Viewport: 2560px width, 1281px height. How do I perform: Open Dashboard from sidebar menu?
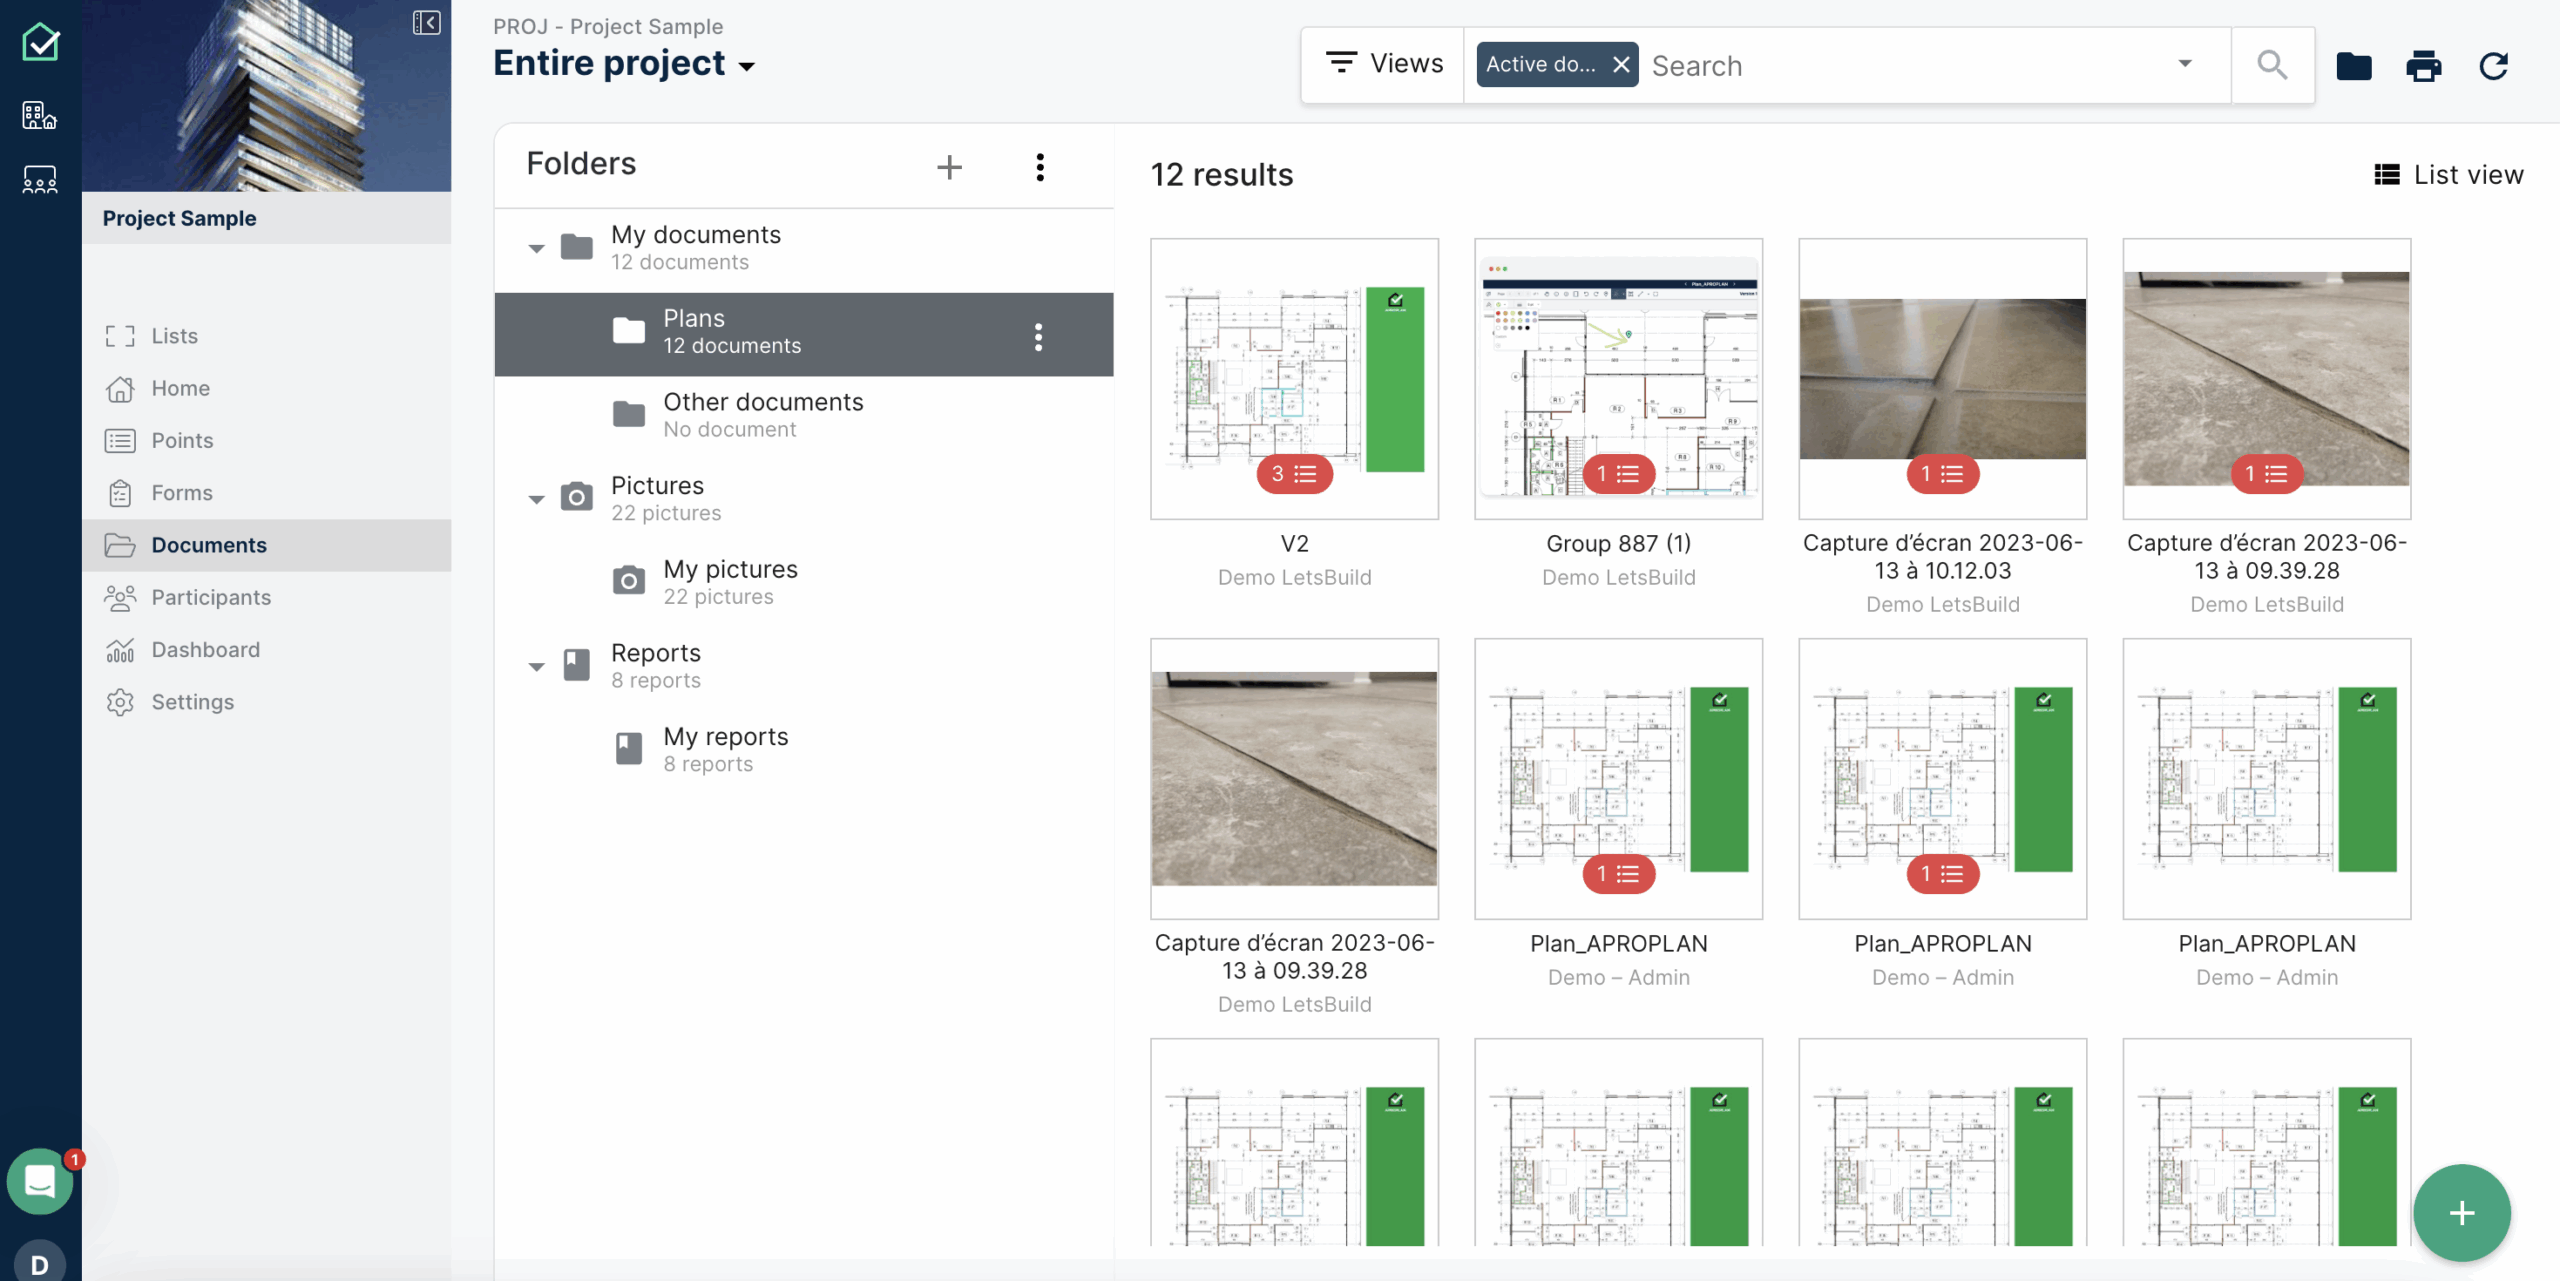pyautogui.click(x=205, y=650)
